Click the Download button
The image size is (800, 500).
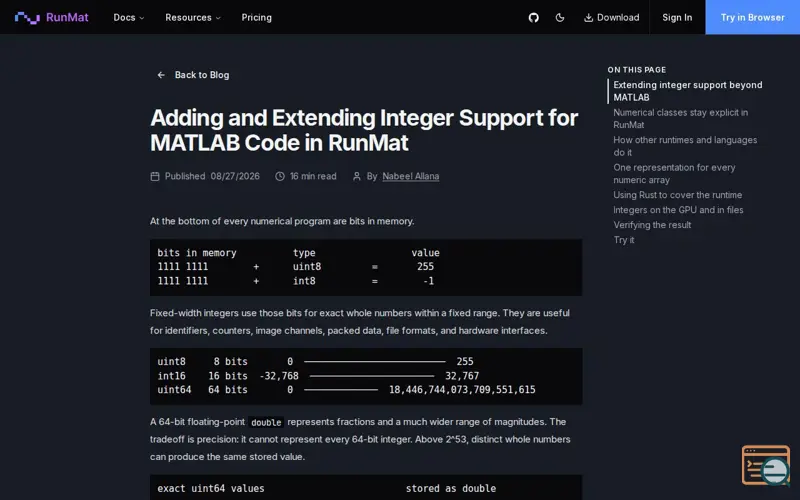[611, 17]
